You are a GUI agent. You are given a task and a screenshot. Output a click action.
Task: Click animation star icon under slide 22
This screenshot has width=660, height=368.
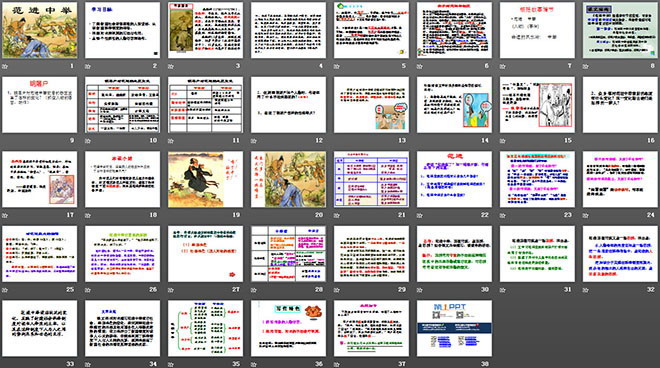(420, 215)
